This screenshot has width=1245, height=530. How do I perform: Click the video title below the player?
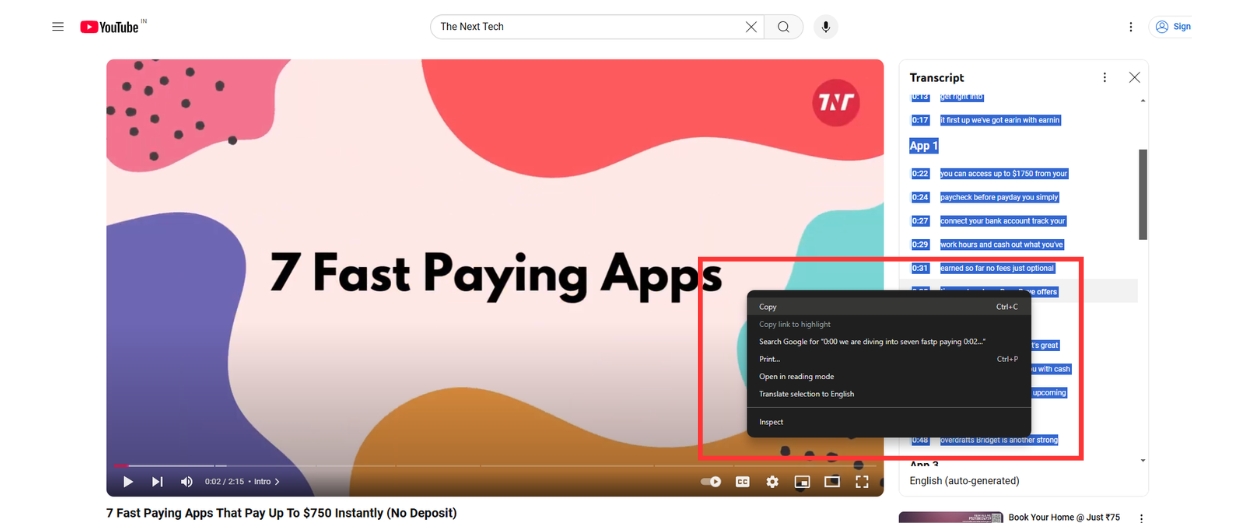click(x=282, y=513)
